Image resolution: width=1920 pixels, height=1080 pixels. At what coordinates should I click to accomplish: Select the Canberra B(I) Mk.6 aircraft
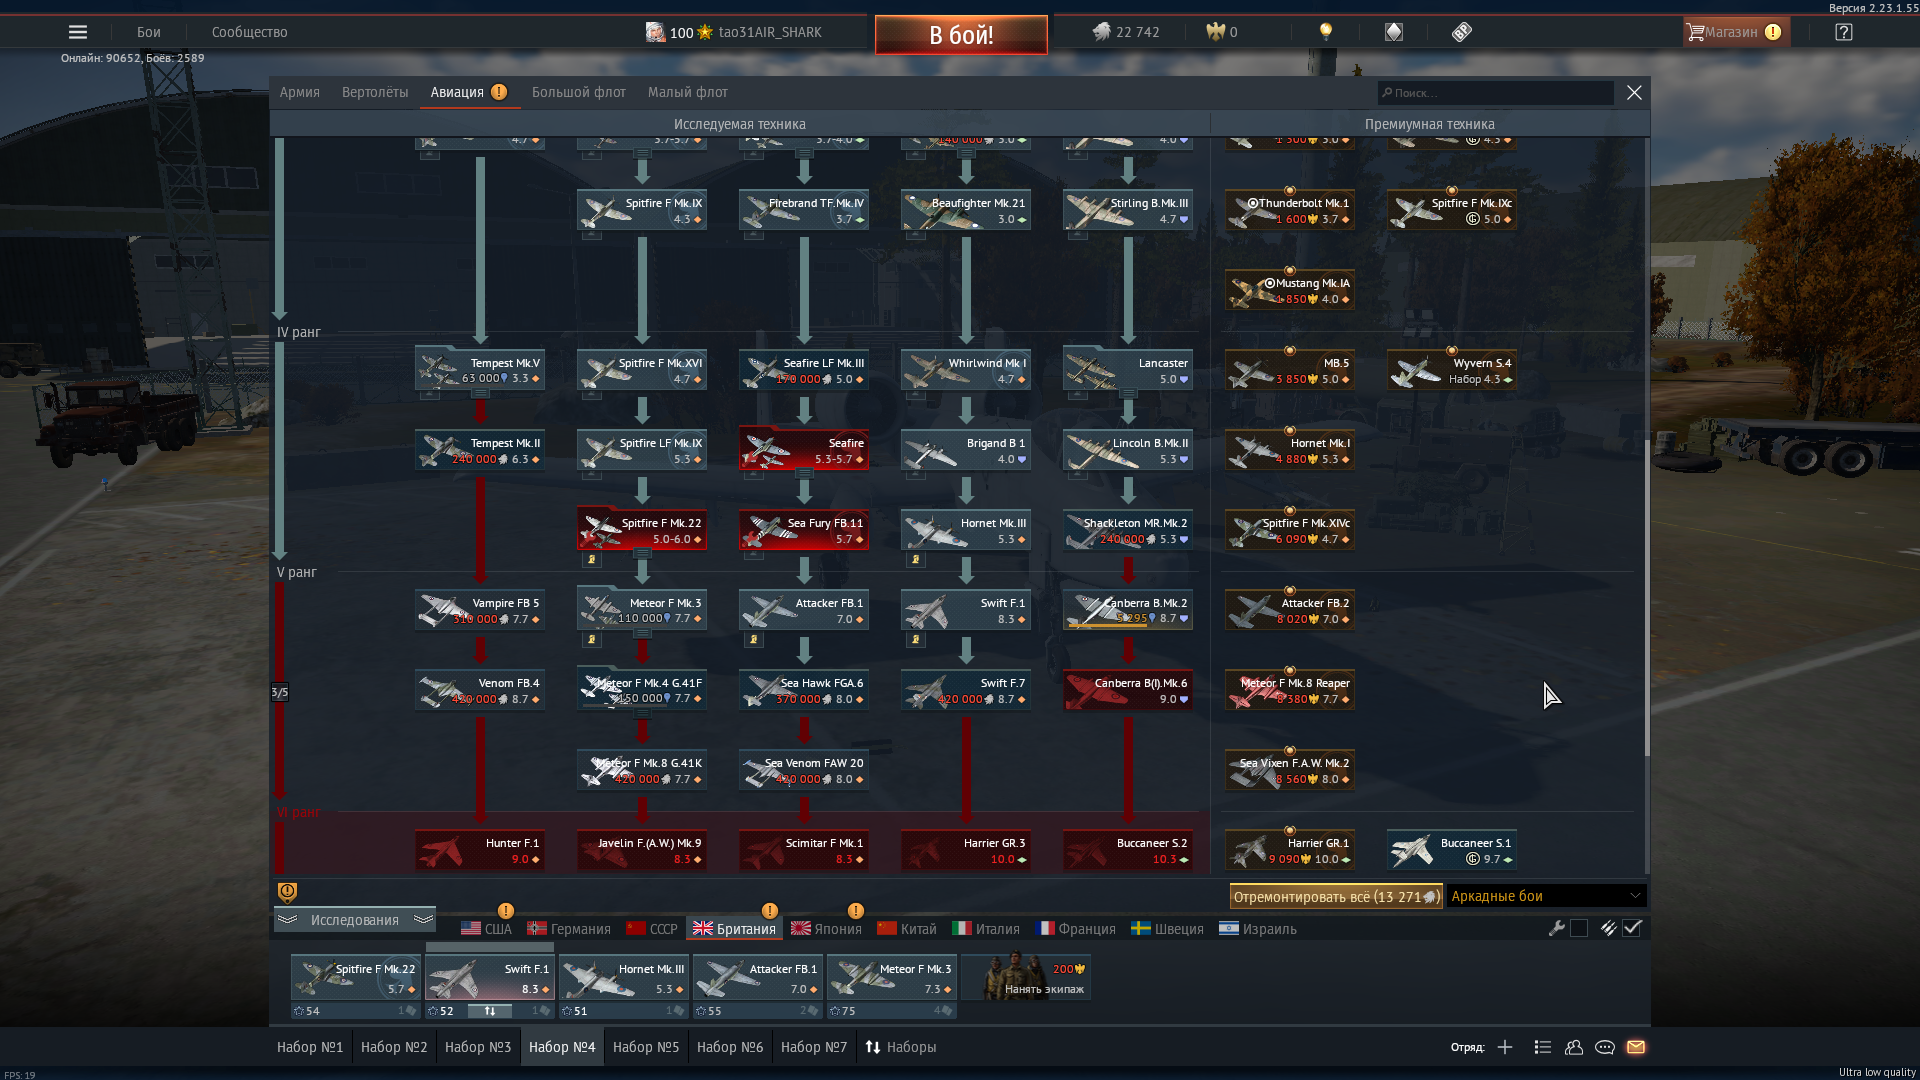1128,690
